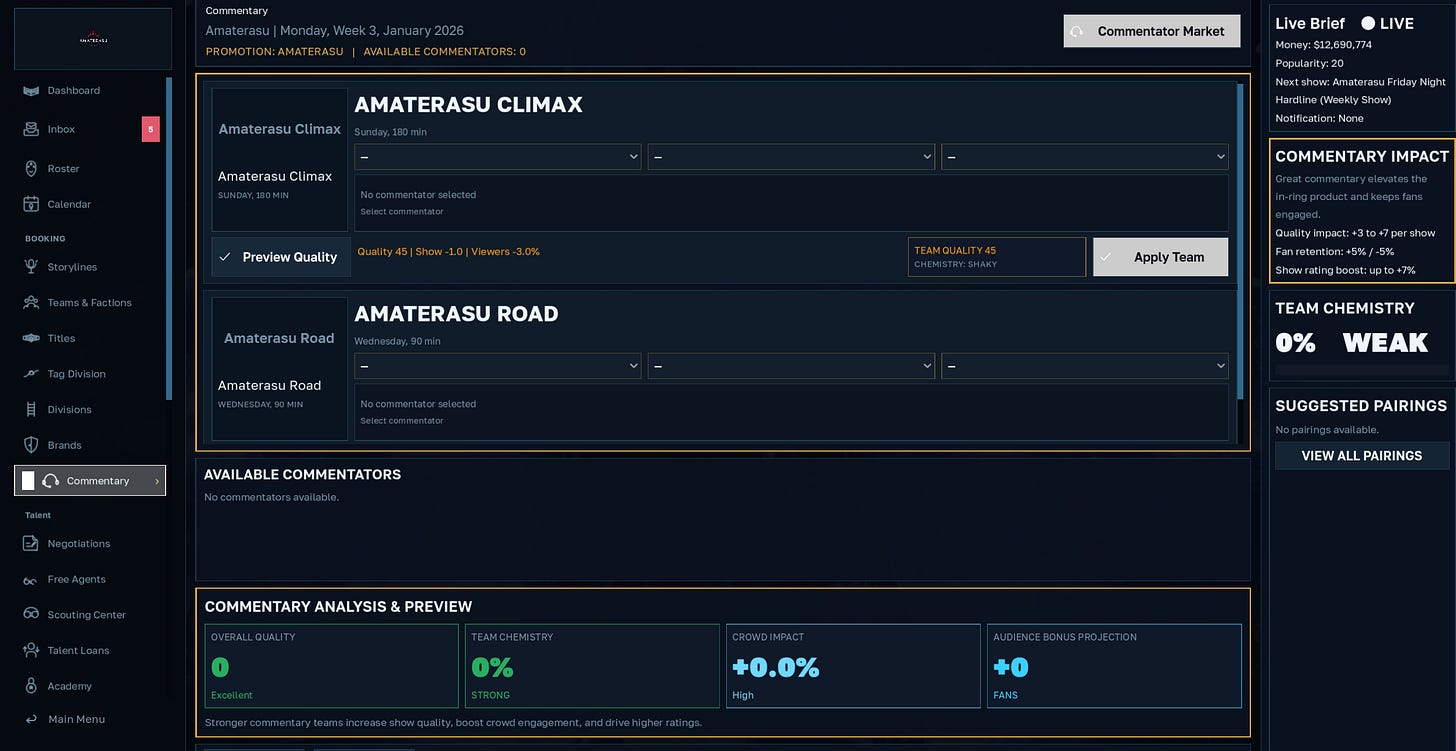Click the Divisions ladder icon
Image resolution: width=1456 pixels, height=751 pixels.
(31, 409)
